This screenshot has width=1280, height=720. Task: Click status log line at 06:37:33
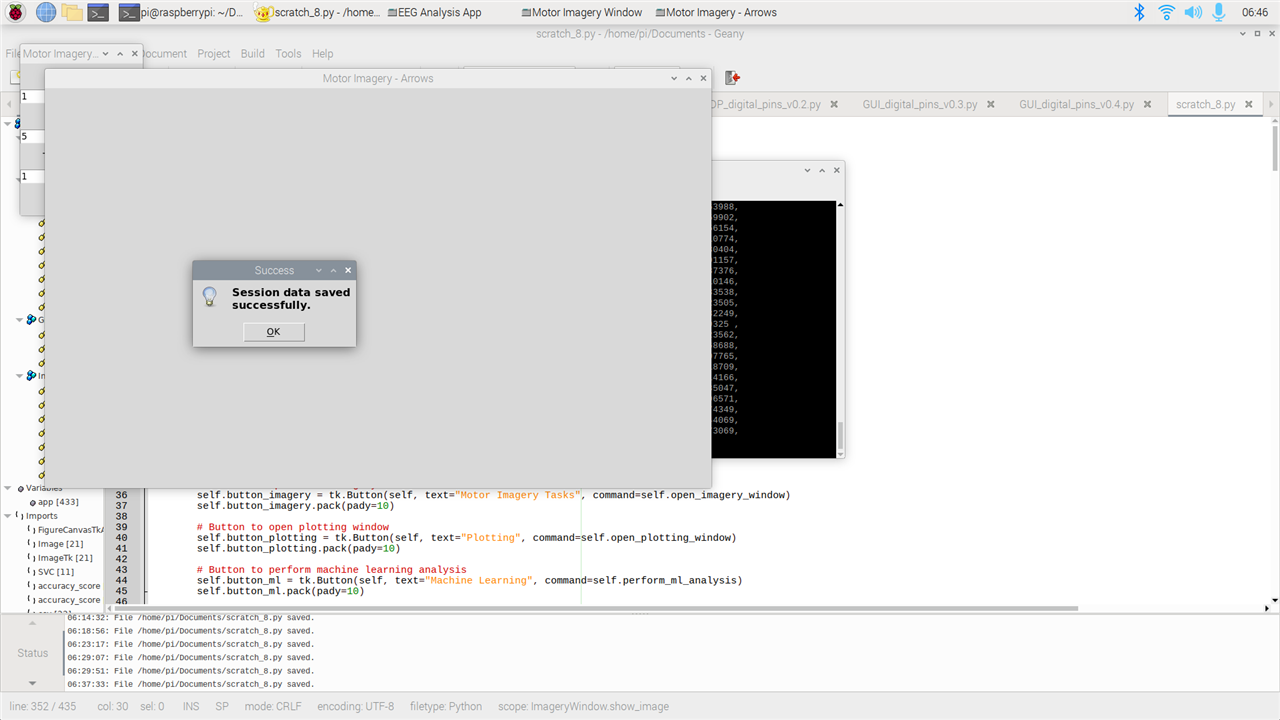tap(190, 684)
